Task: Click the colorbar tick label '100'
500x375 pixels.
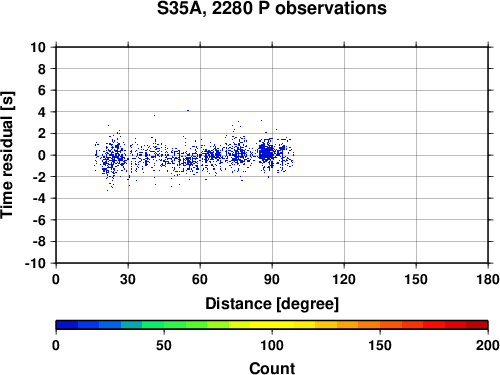Action: [272, 345]
